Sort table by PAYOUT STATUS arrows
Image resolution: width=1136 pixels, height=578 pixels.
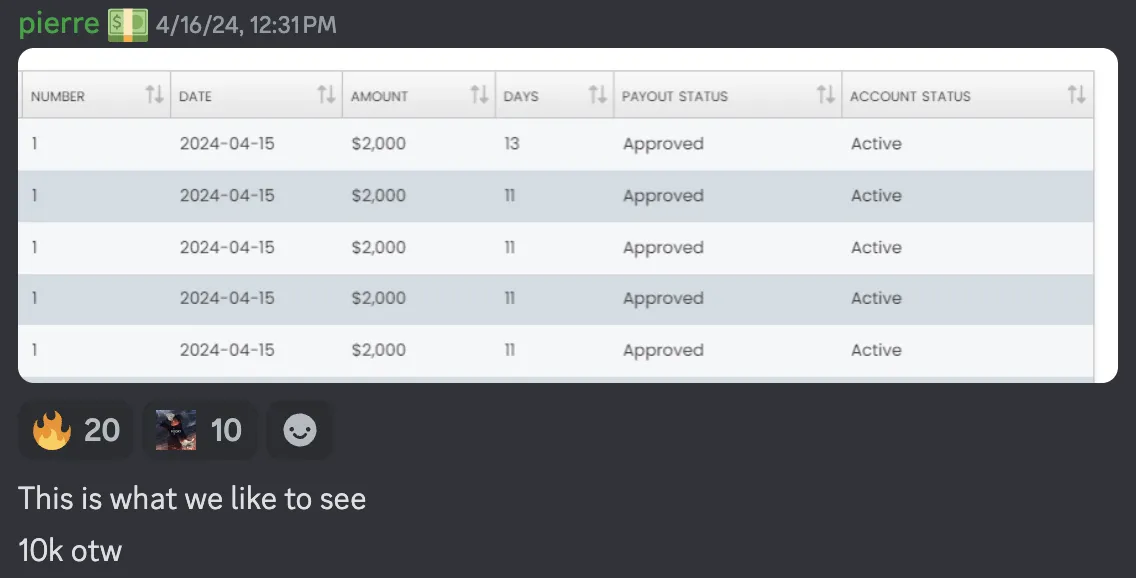825,94
